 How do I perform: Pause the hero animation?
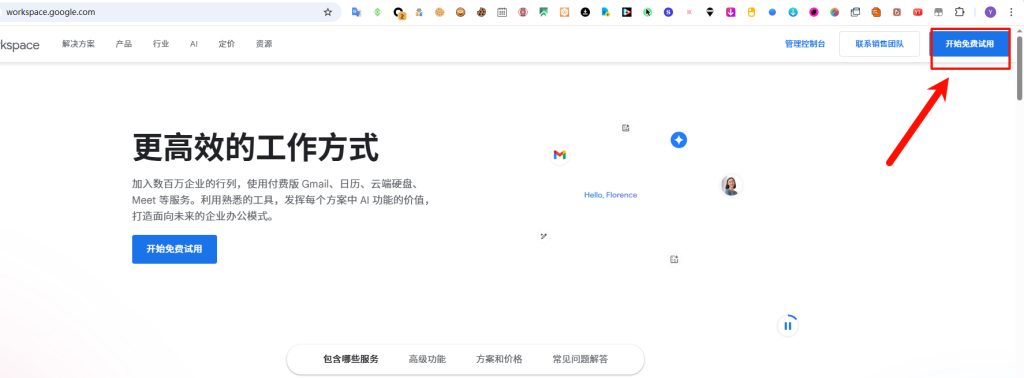coord(788,326)
